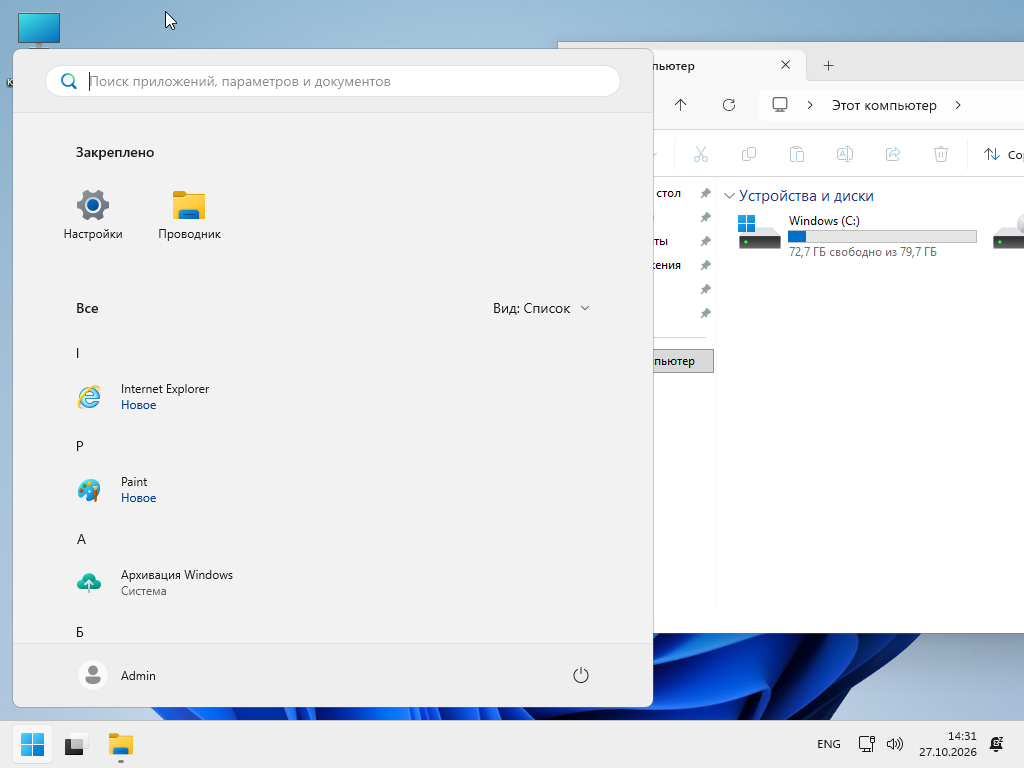Screen dimensions: 1024x768
Task: Jump to letter А section header
Action: [x=81, y=539]
